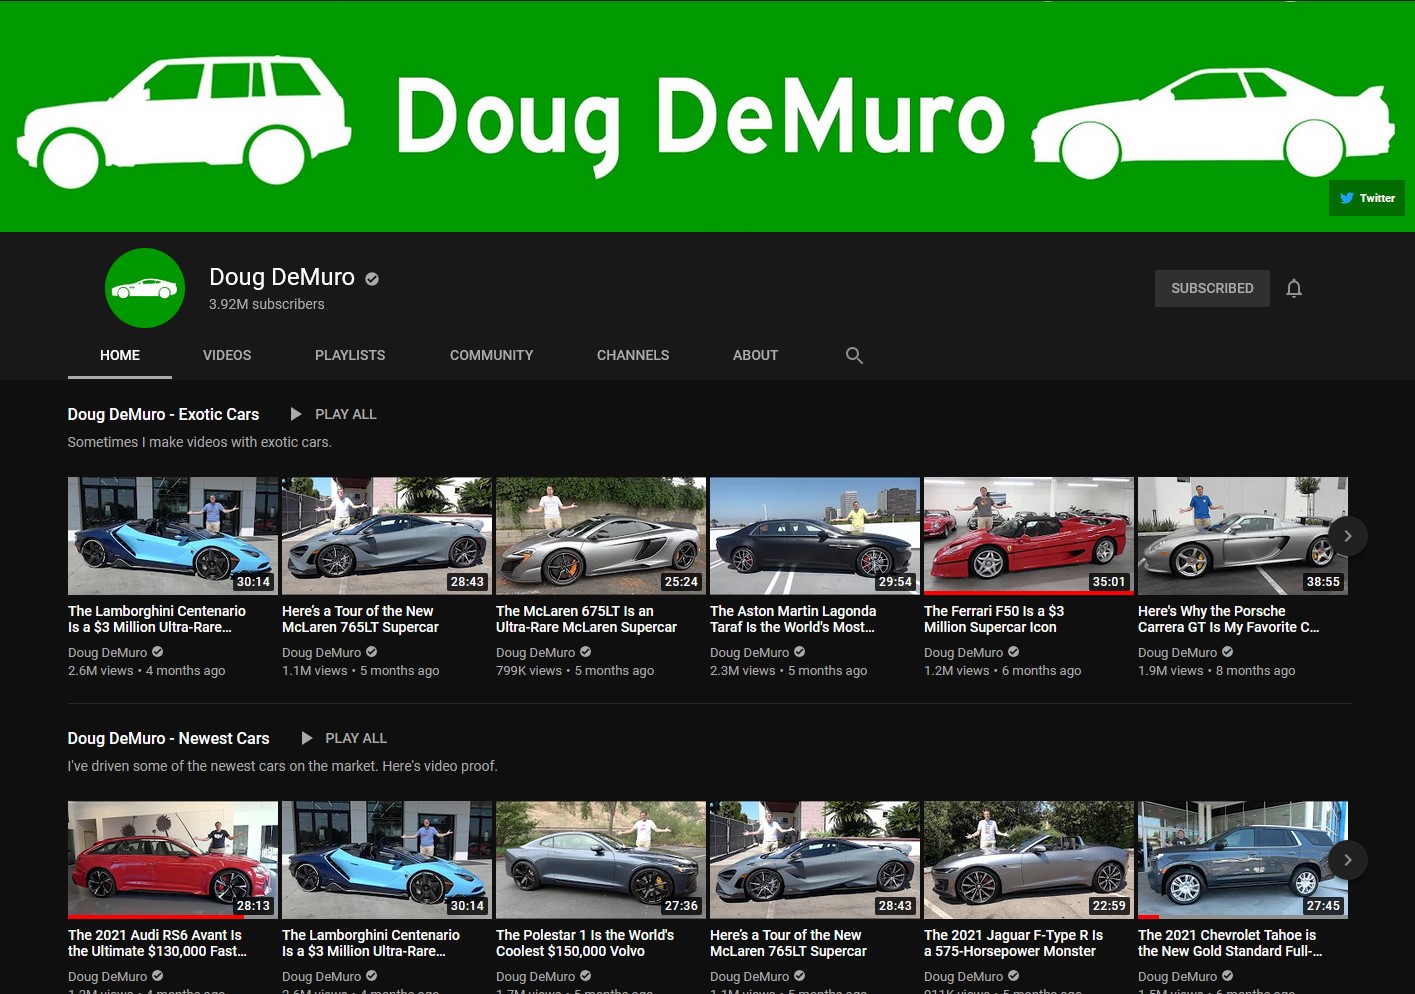
Task: Open the 2021 Audi RS6 Avant thumbnail
Action: [x=173, y=860]
